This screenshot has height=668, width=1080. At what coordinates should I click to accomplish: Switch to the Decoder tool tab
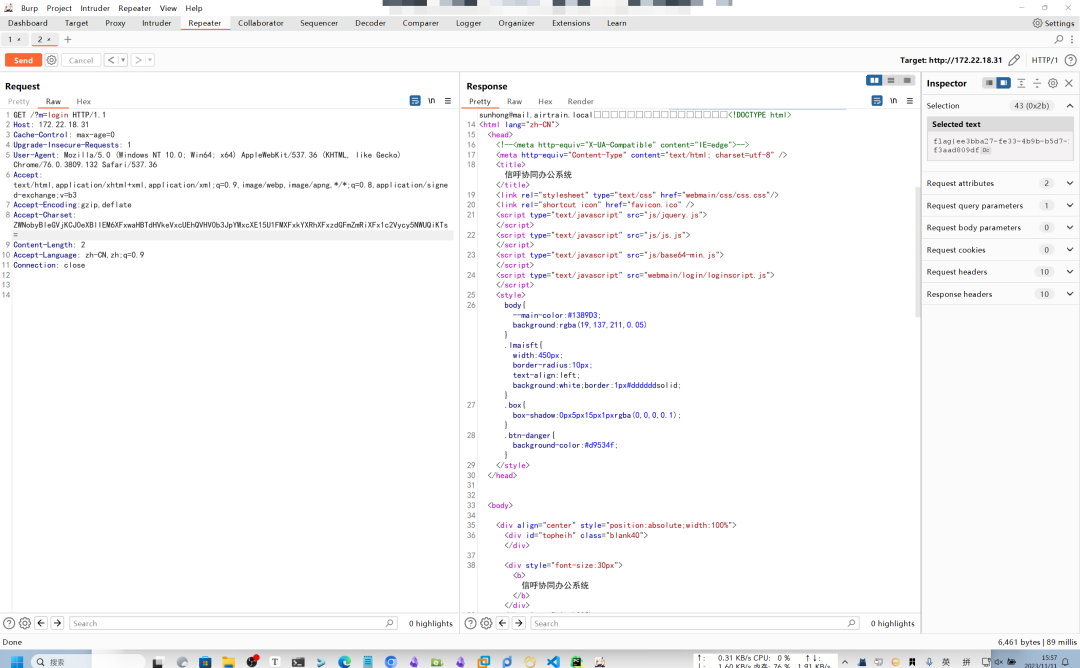point(371,23)
